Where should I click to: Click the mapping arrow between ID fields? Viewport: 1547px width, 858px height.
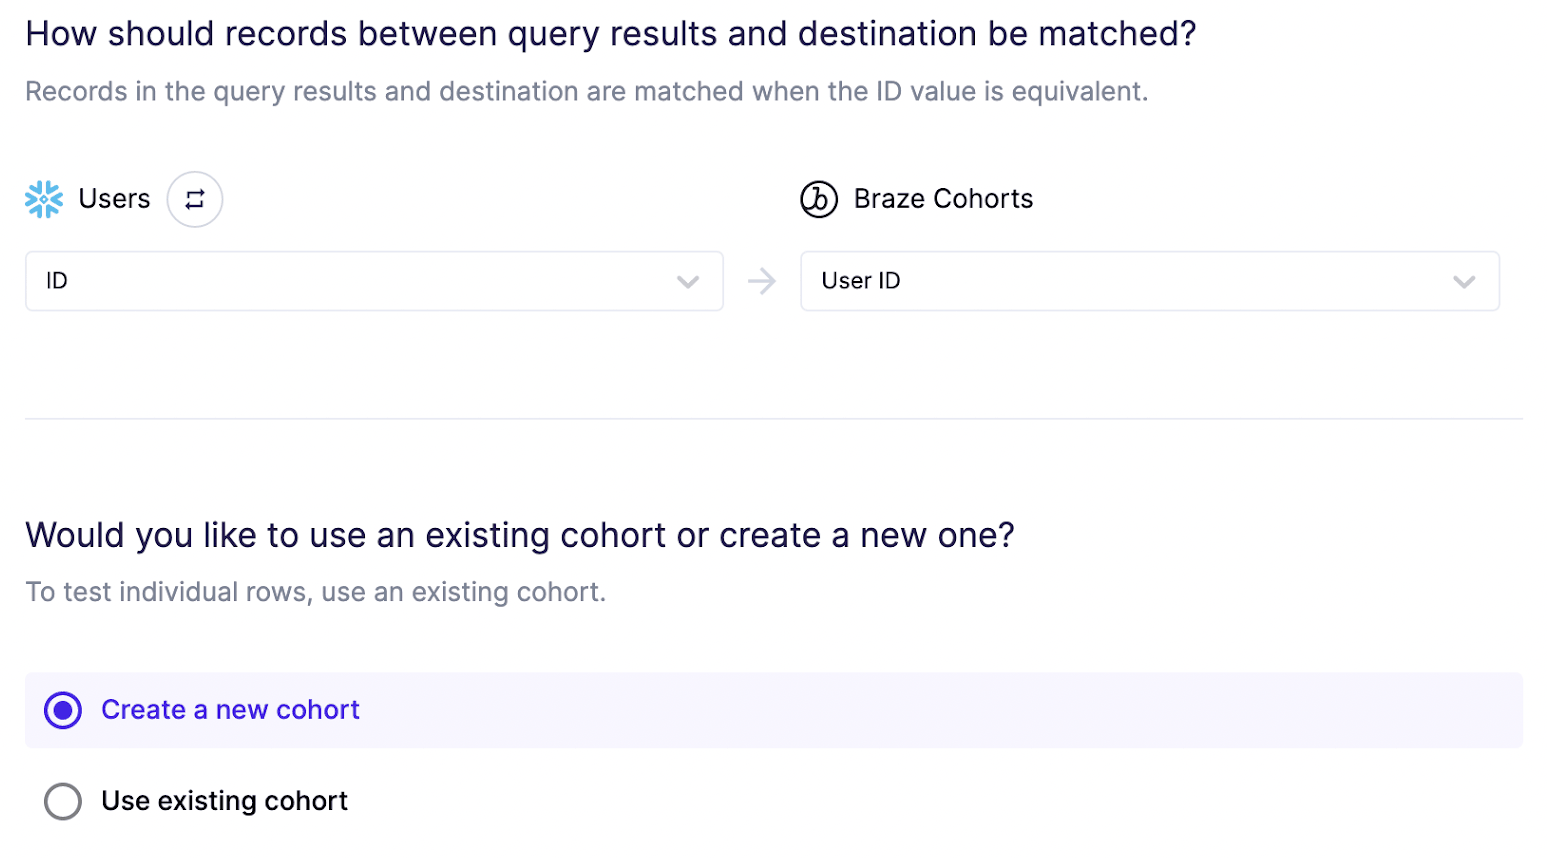(762, 281)
